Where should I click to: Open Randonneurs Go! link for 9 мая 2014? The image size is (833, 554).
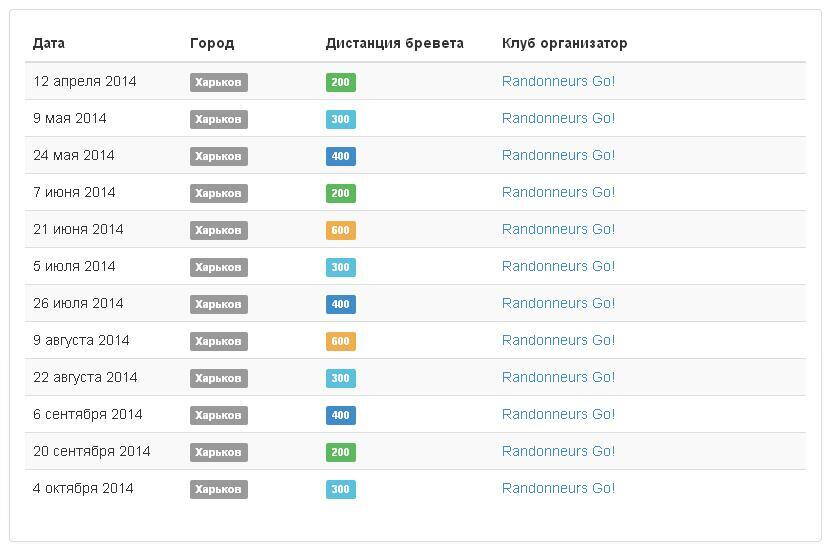558,118
